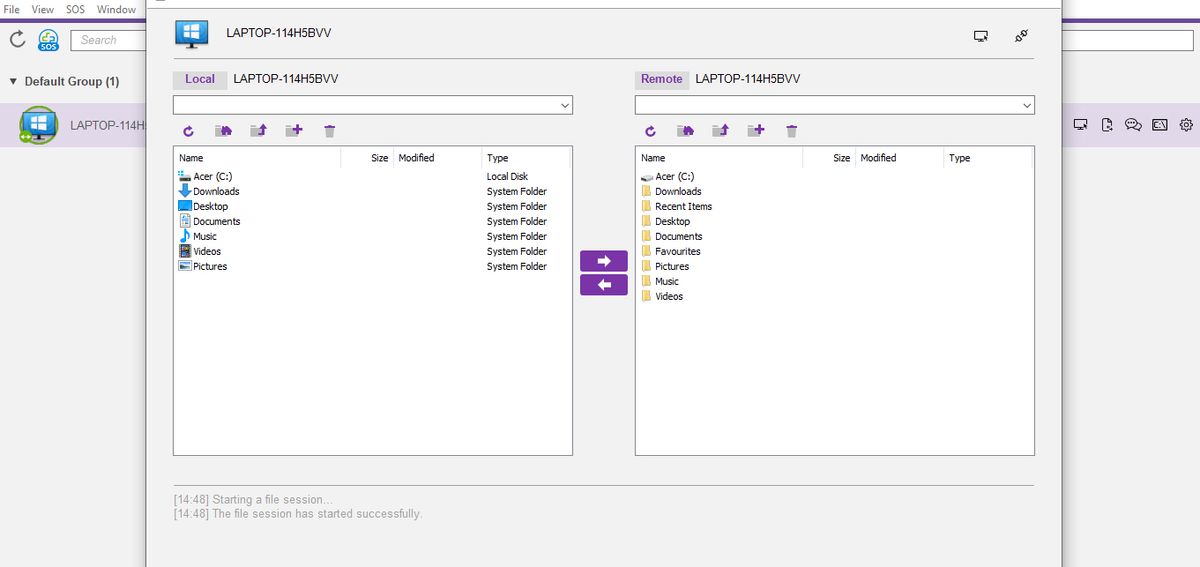Open the View menu

point(43,9)
